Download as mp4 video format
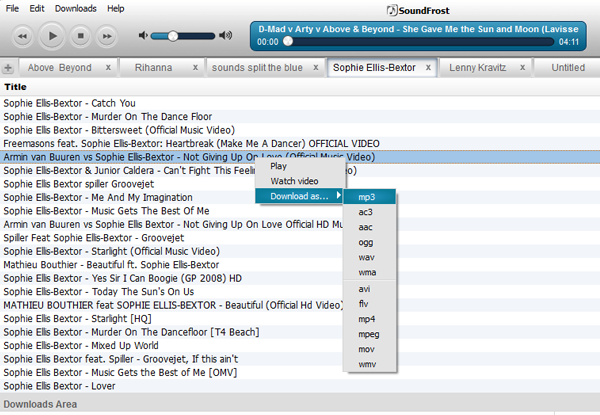The width and height of the screenshot is (600, 415). 370,319
